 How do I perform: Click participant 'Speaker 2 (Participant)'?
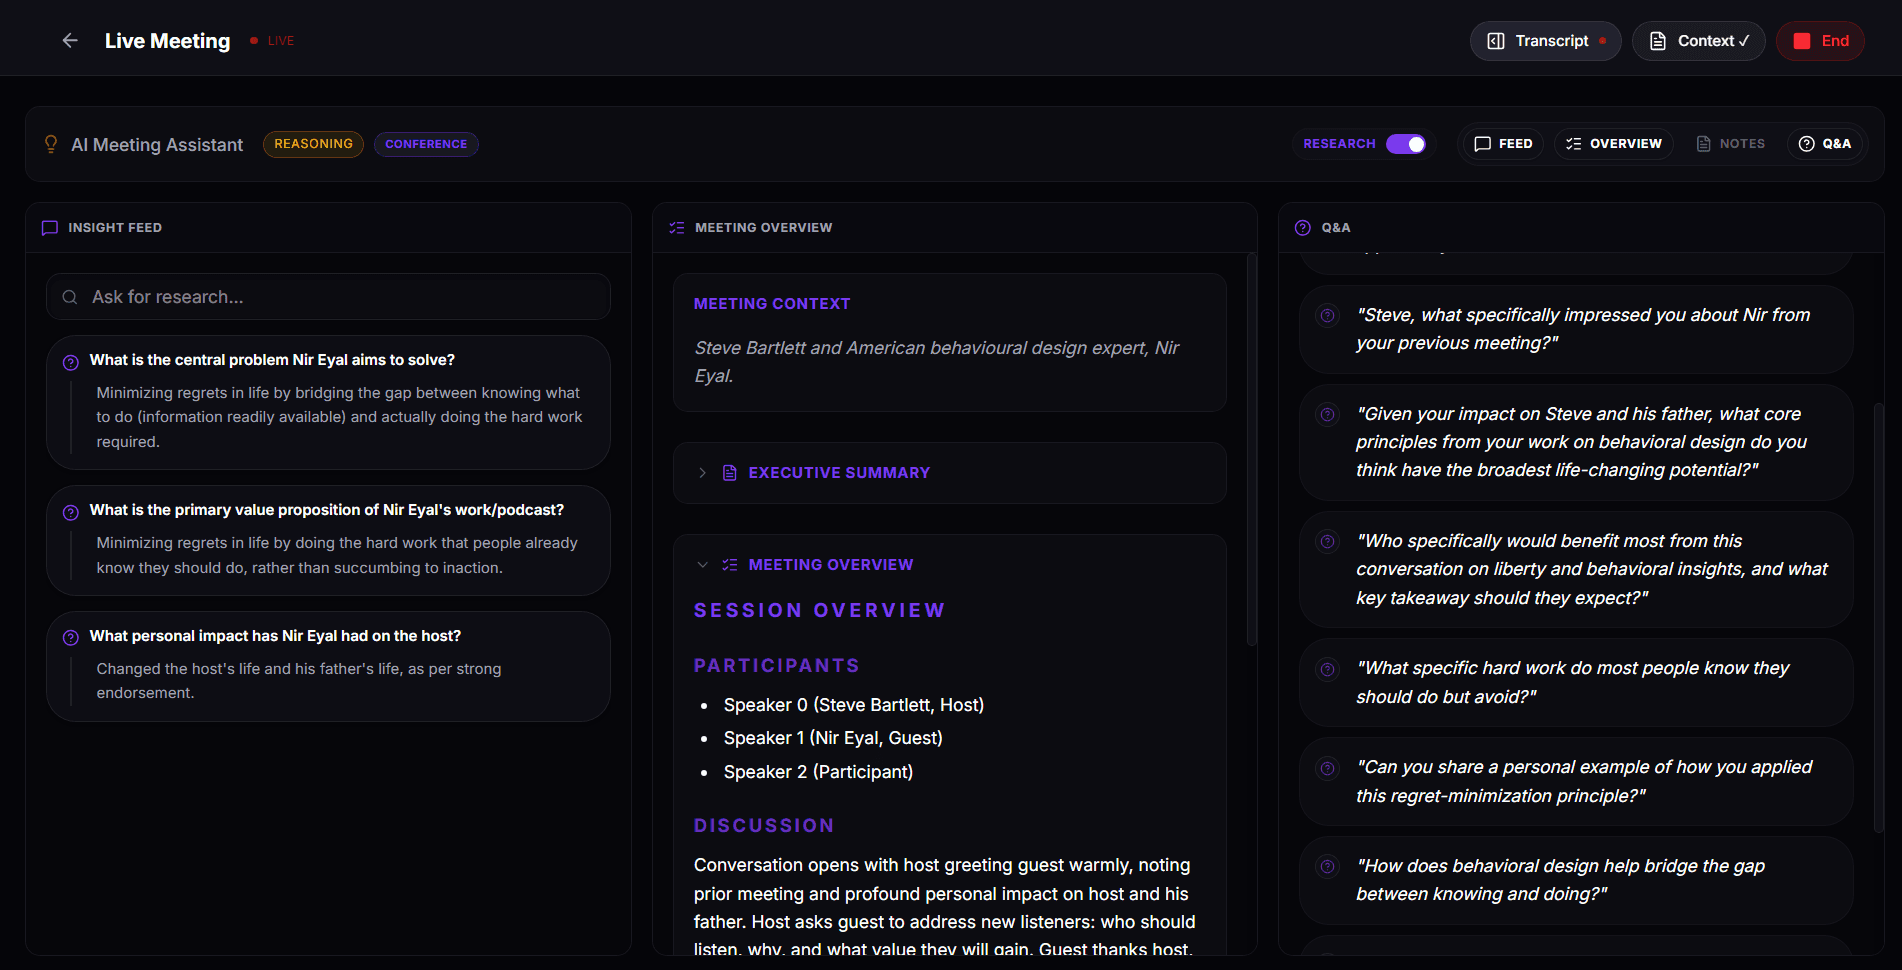[818, 772]
